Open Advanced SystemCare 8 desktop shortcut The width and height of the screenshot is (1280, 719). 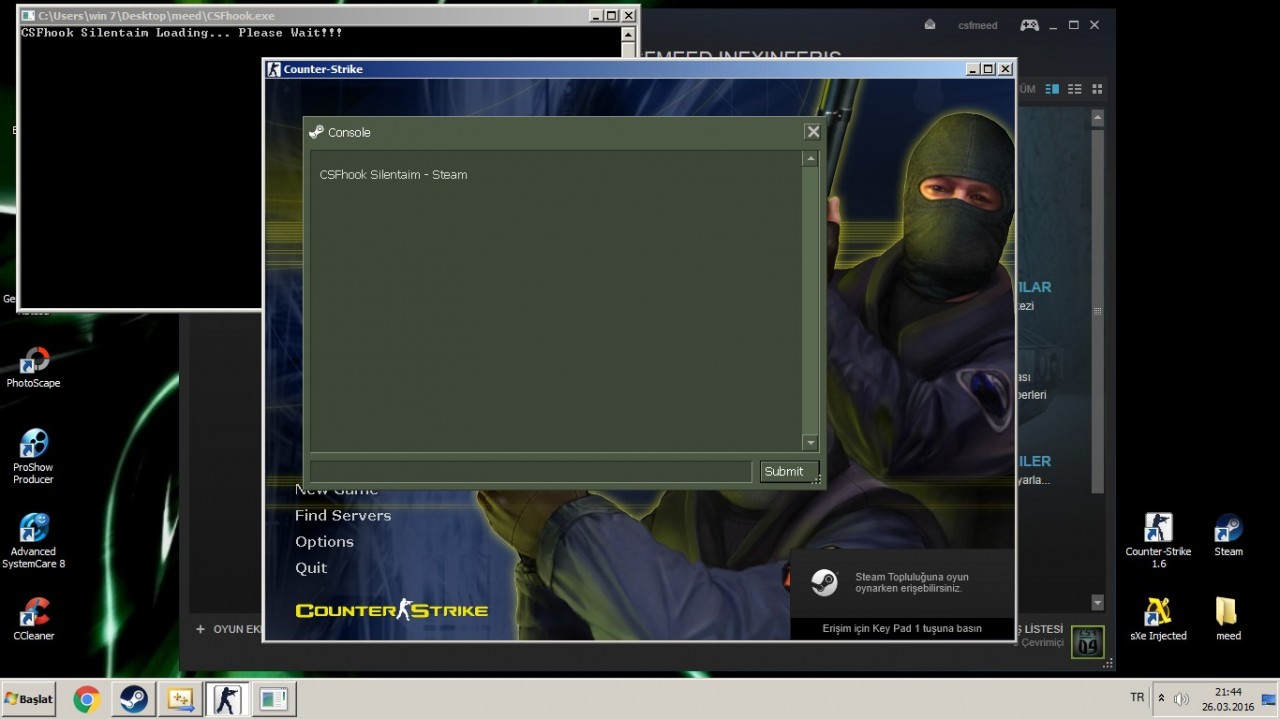(x=34, y=541)
